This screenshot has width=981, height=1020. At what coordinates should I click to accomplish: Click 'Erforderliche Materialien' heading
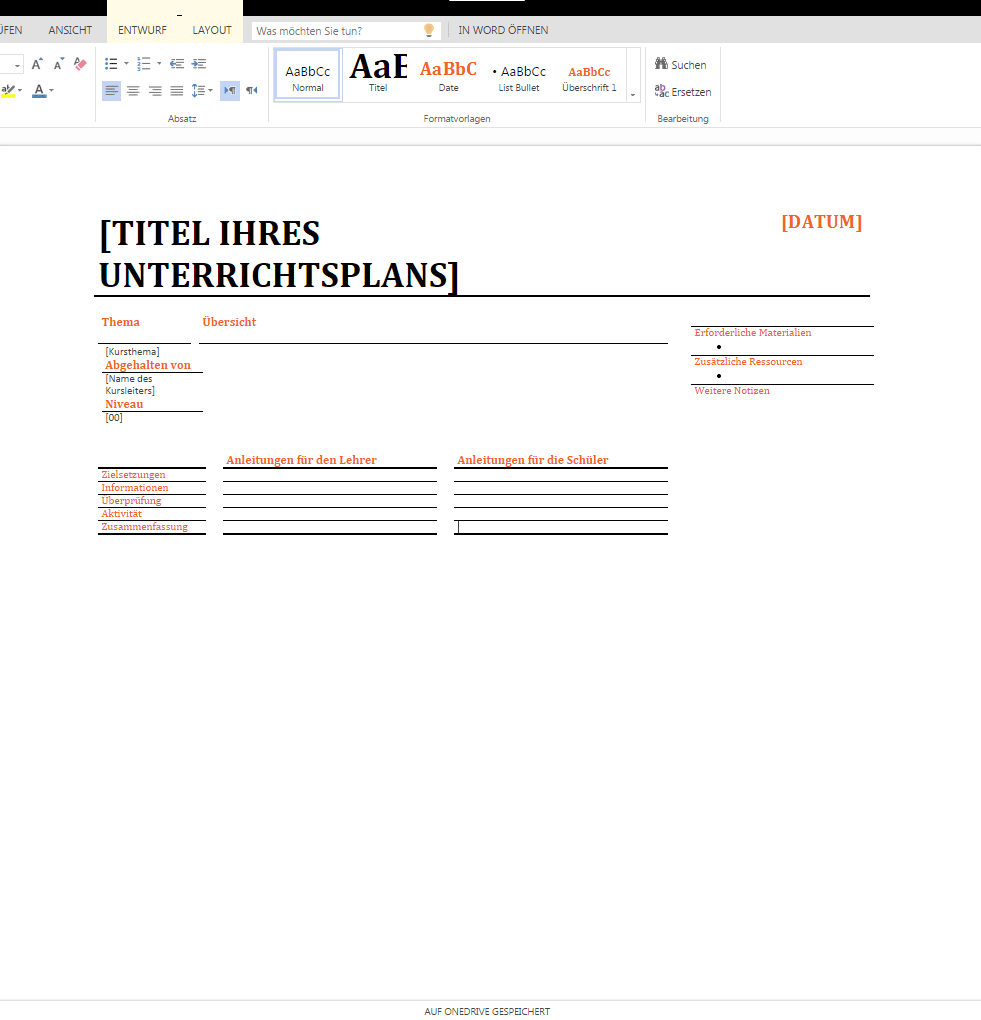753,332
